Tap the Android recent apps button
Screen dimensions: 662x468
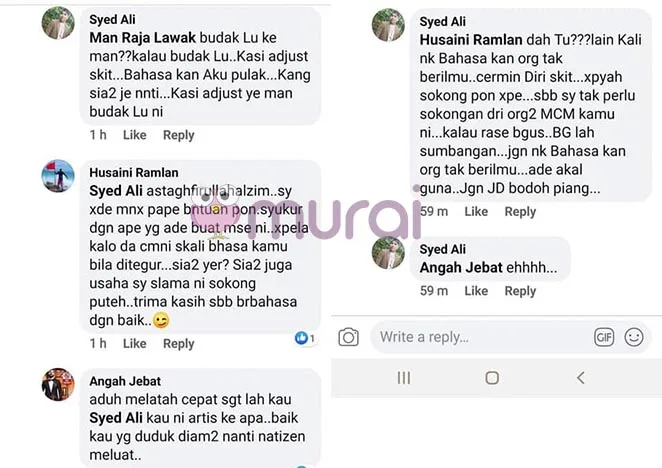(x=404, y=378)
